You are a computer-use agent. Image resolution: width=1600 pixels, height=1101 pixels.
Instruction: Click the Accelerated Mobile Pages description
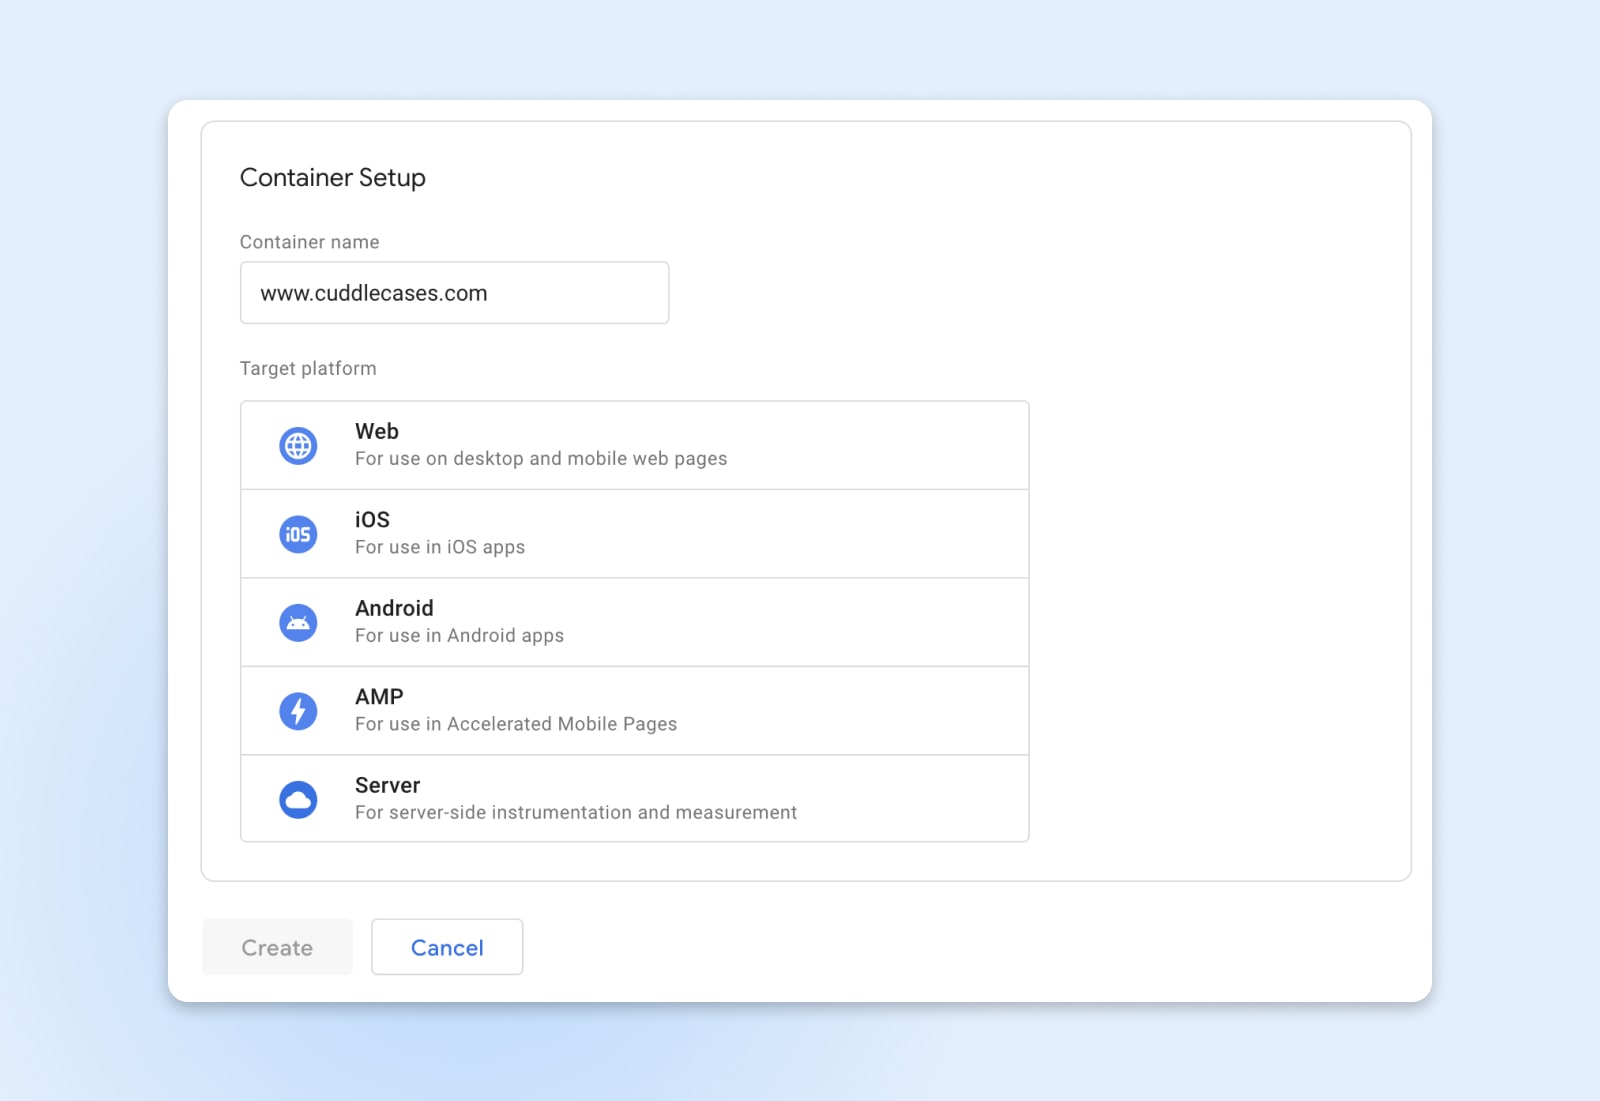(x=516, y=724)
